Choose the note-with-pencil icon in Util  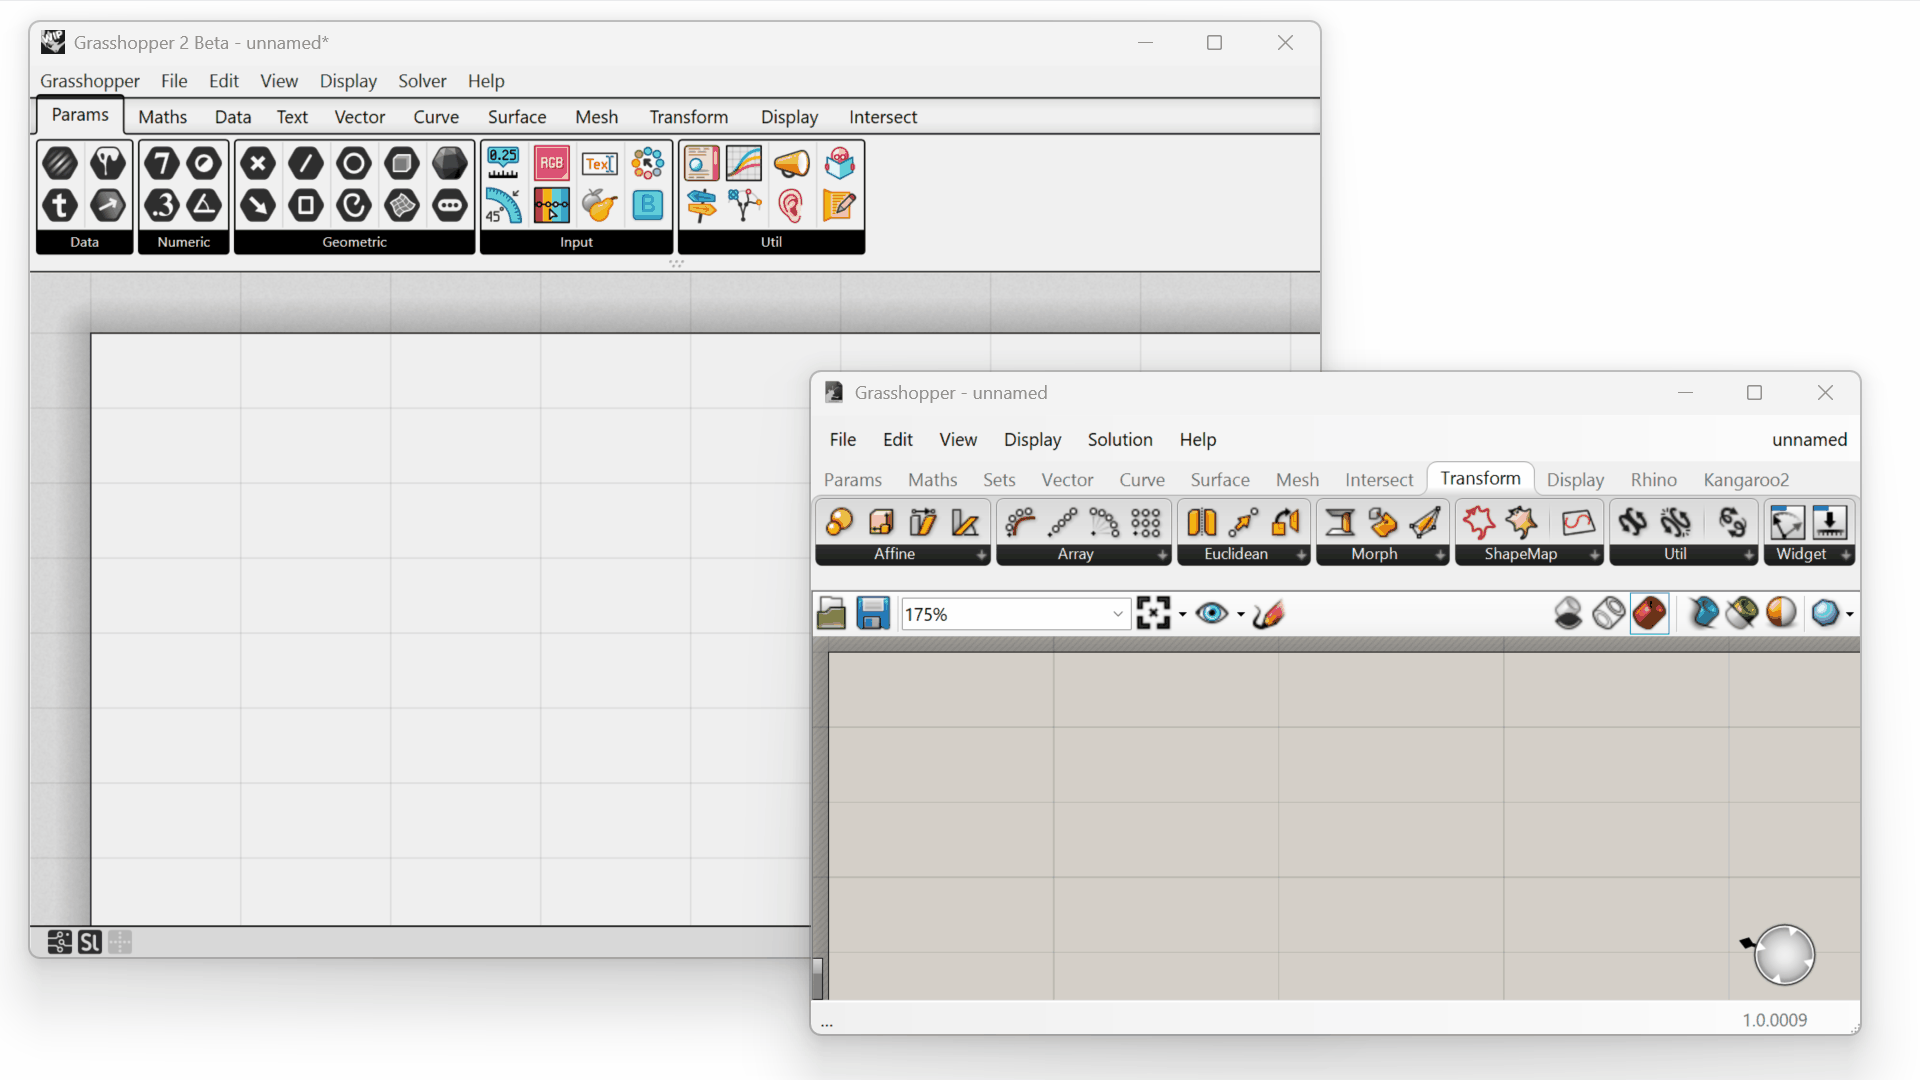839,206
